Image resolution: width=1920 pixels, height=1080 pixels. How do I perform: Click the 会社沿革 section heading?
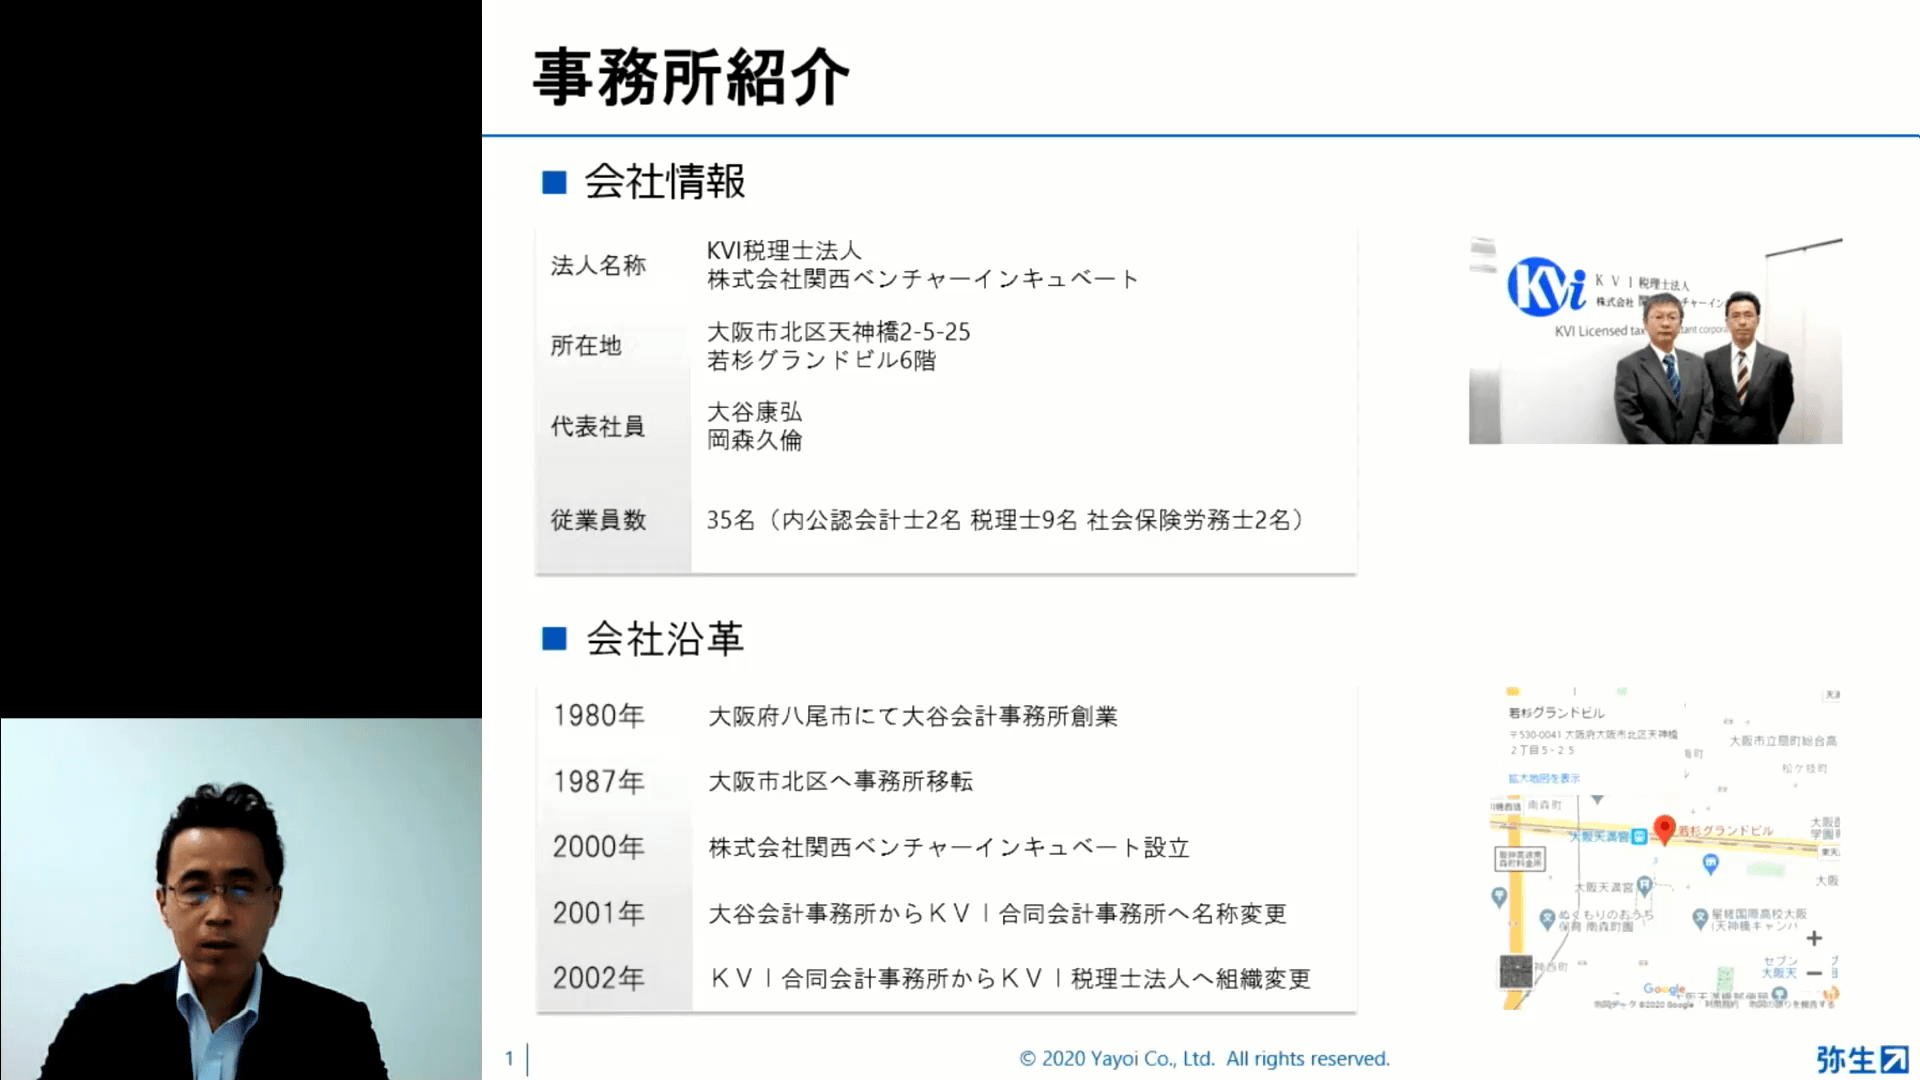tap(664, 639)
